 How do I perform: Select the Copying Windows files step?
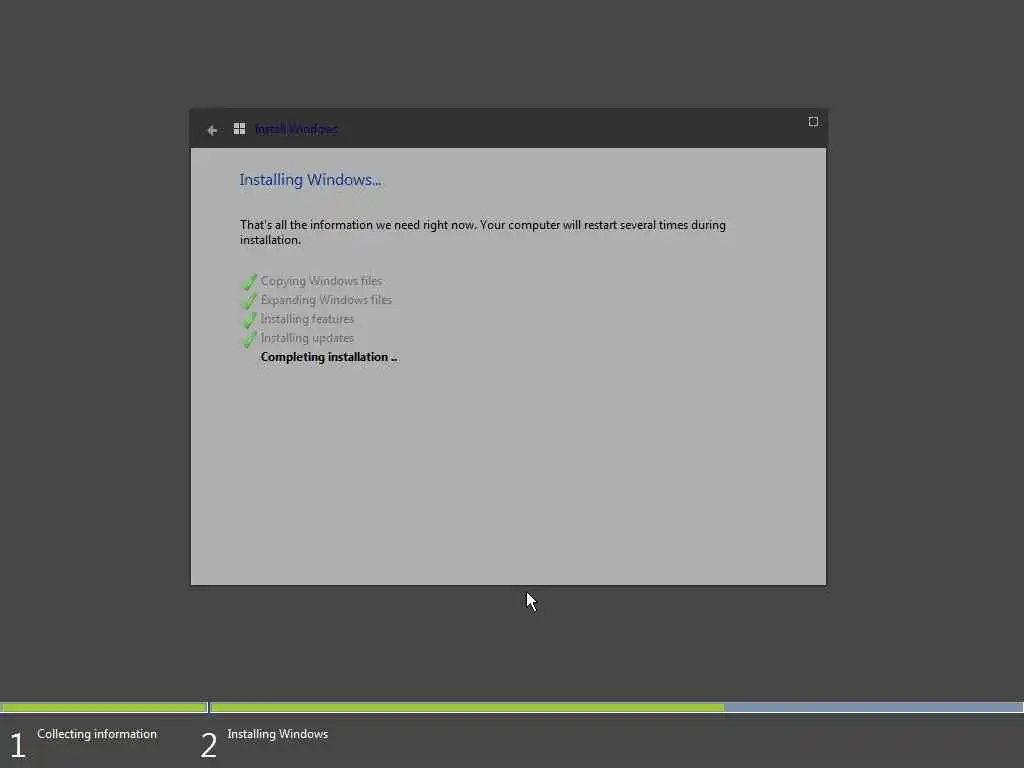tap(321, 281)
